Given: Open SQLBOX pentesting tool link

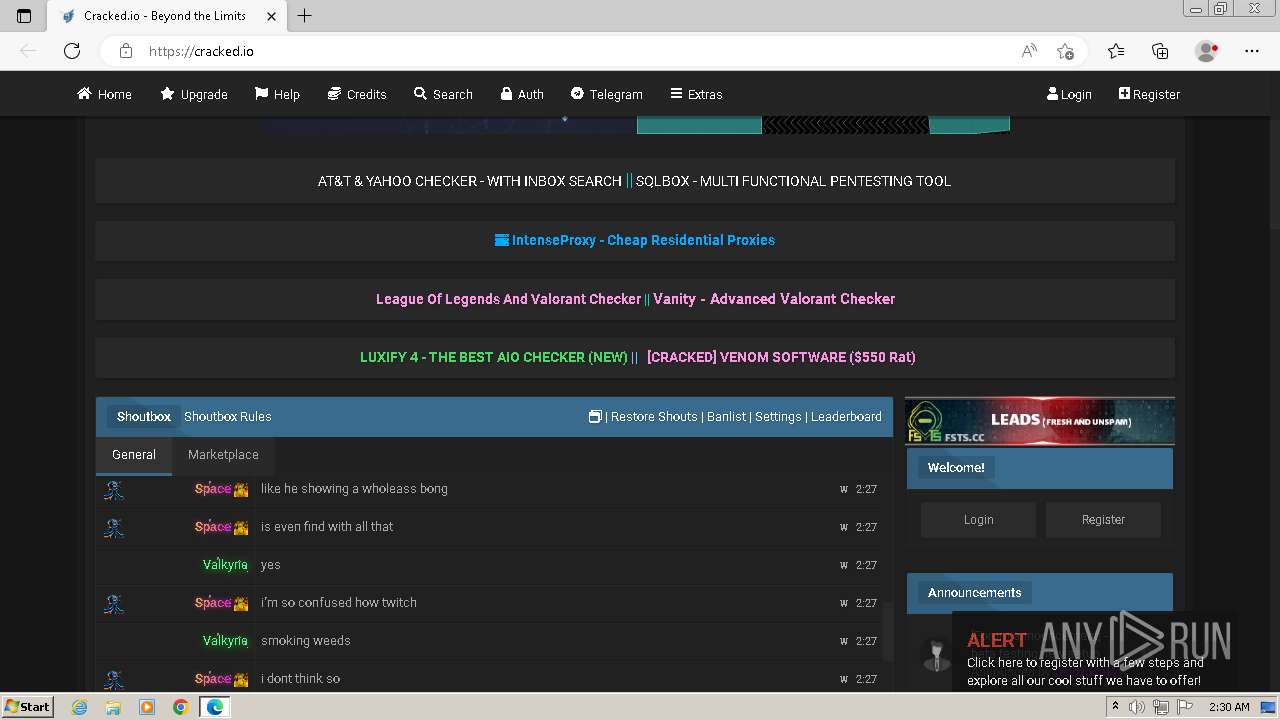Looking at the screenshot, I should tap(793, 181).
